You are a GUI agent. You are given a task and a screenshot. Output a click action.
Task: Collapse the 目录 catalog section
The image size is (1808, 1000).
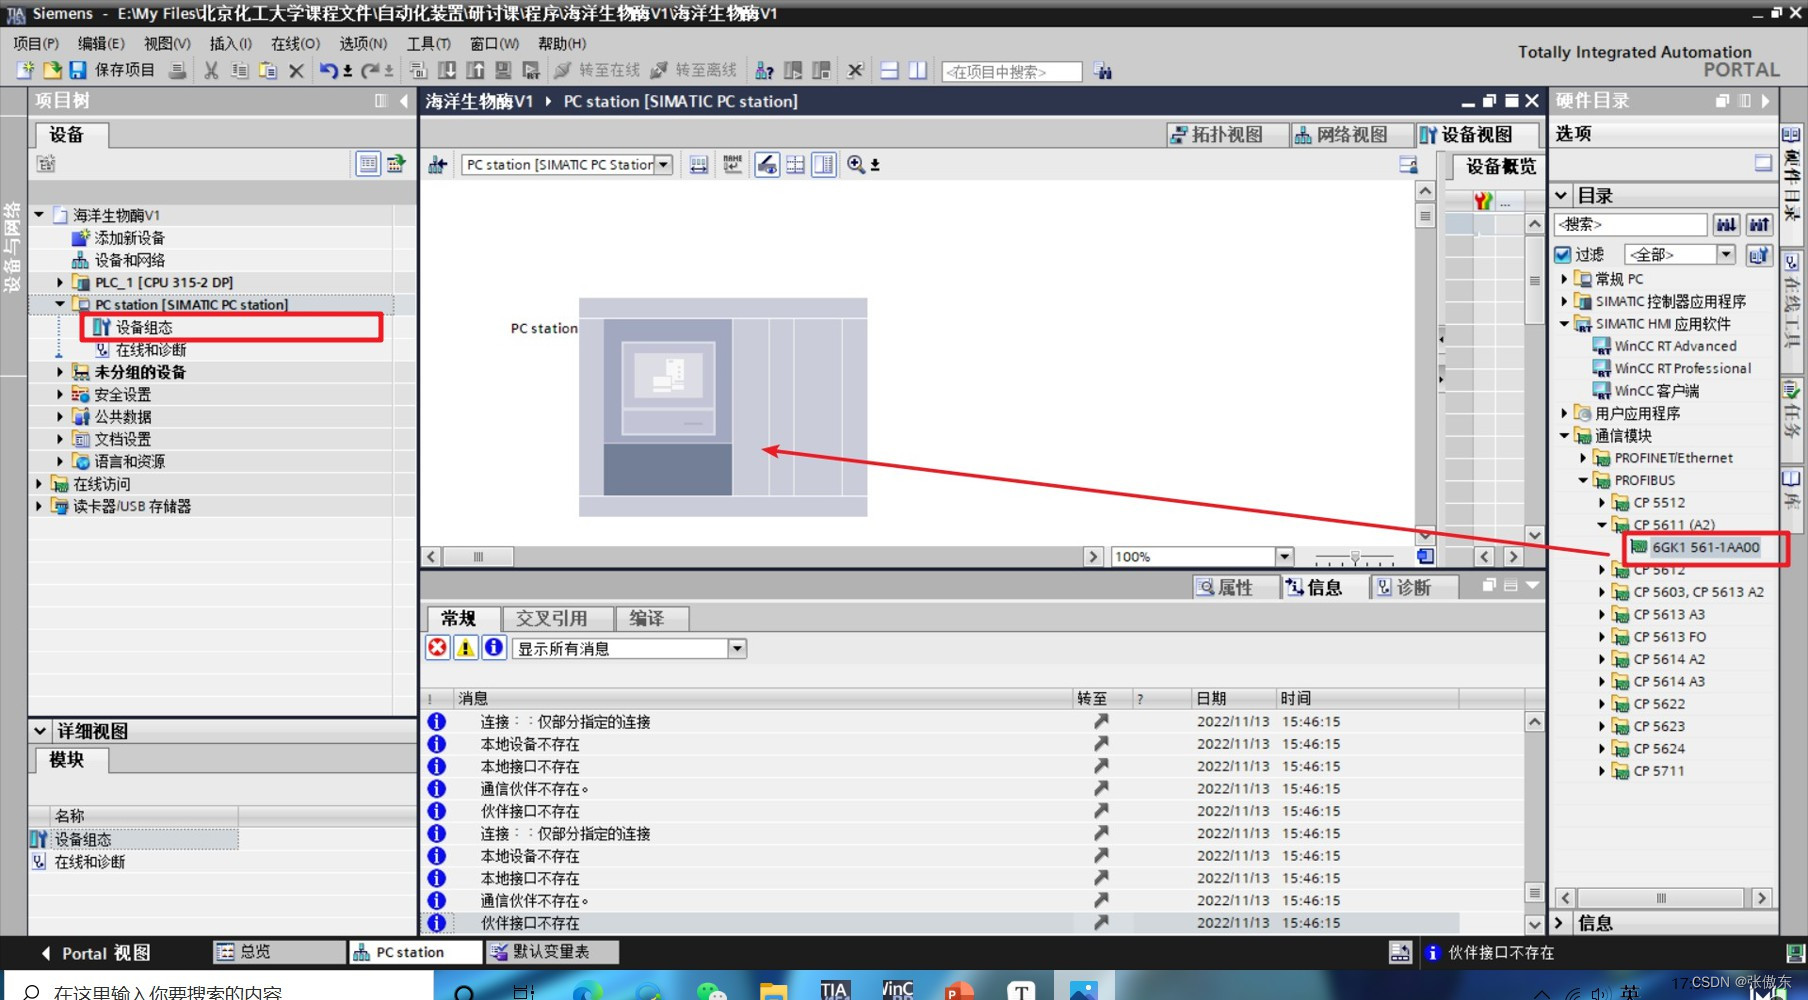(1561, 196)
